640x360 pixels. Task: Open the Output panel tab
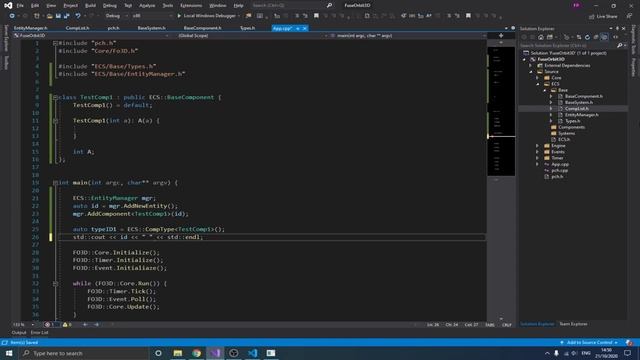pos(19,333)
